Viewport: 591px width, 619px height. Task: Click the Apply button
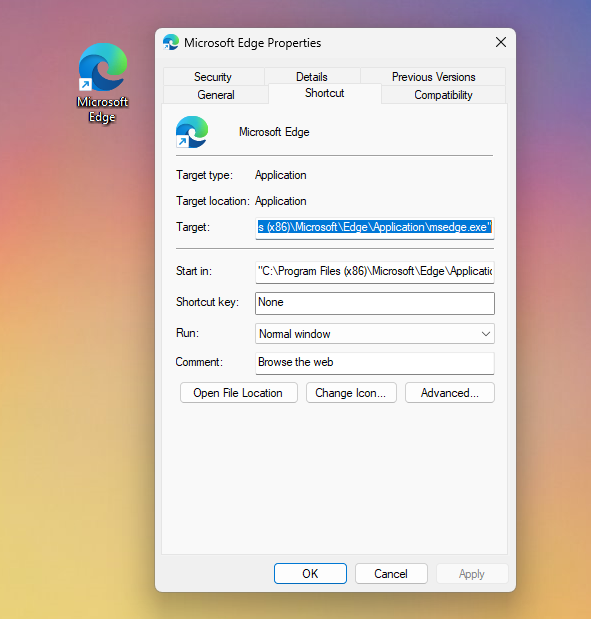tap(472, 574)
